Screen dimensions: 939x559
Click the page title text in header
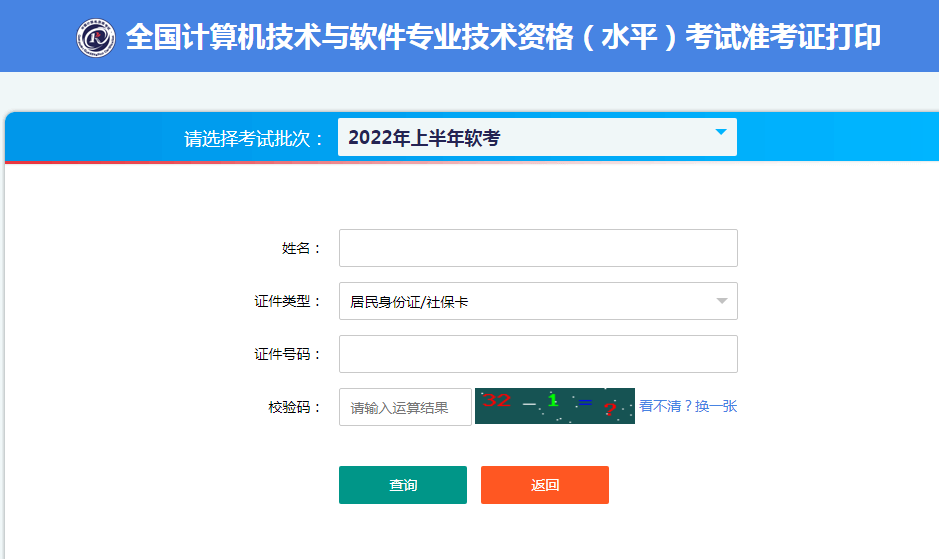[x=503, y=38]
